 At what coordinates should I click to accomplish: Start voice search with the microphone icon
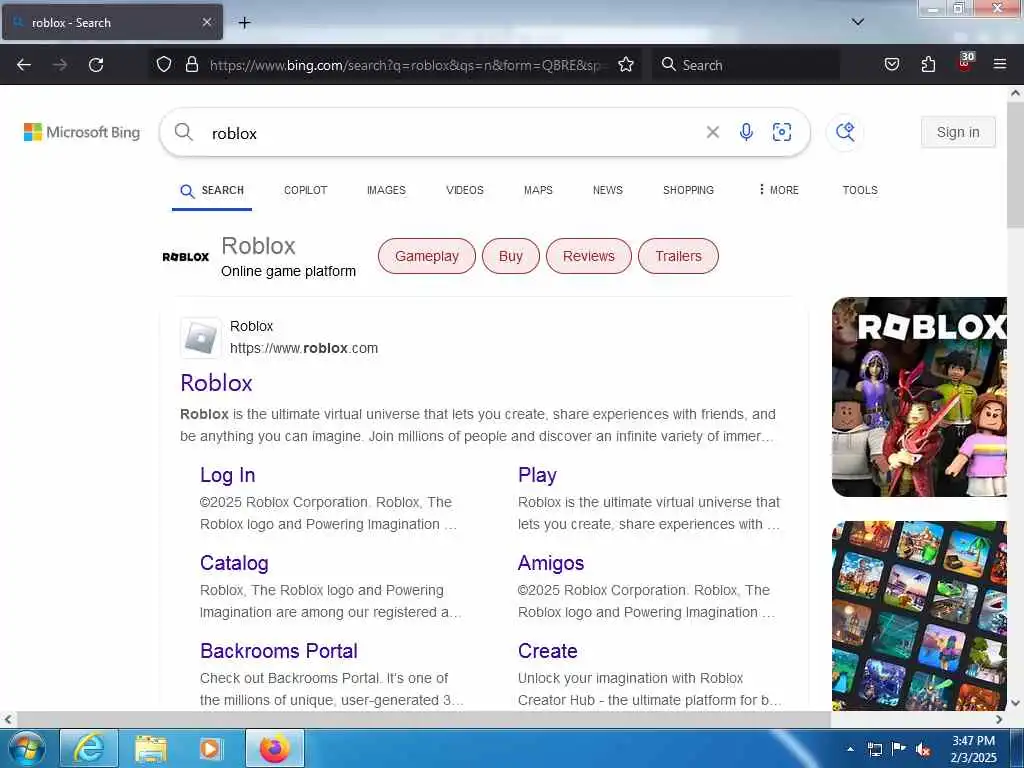[746, 132]
